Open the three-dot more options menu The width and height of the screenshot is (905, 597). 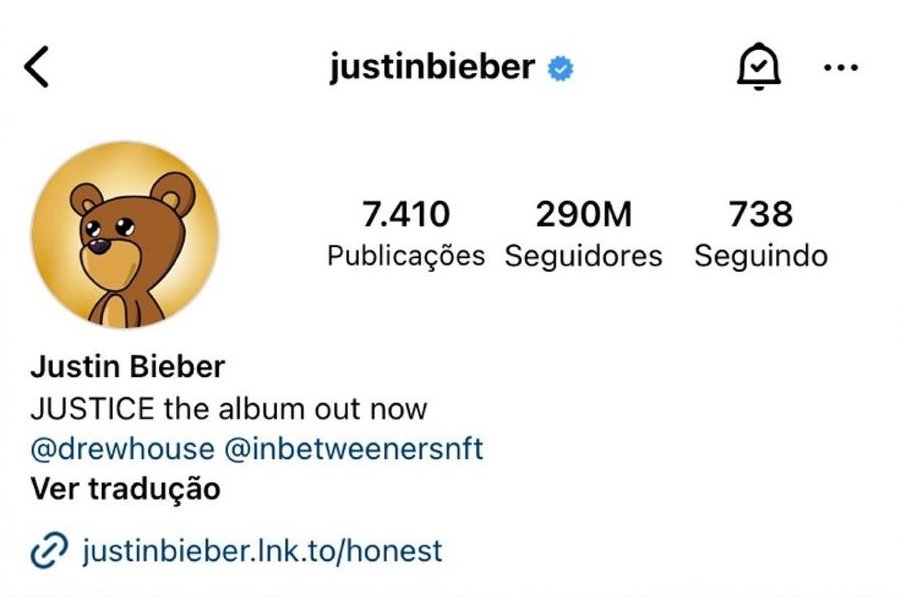tap(840, 68)
